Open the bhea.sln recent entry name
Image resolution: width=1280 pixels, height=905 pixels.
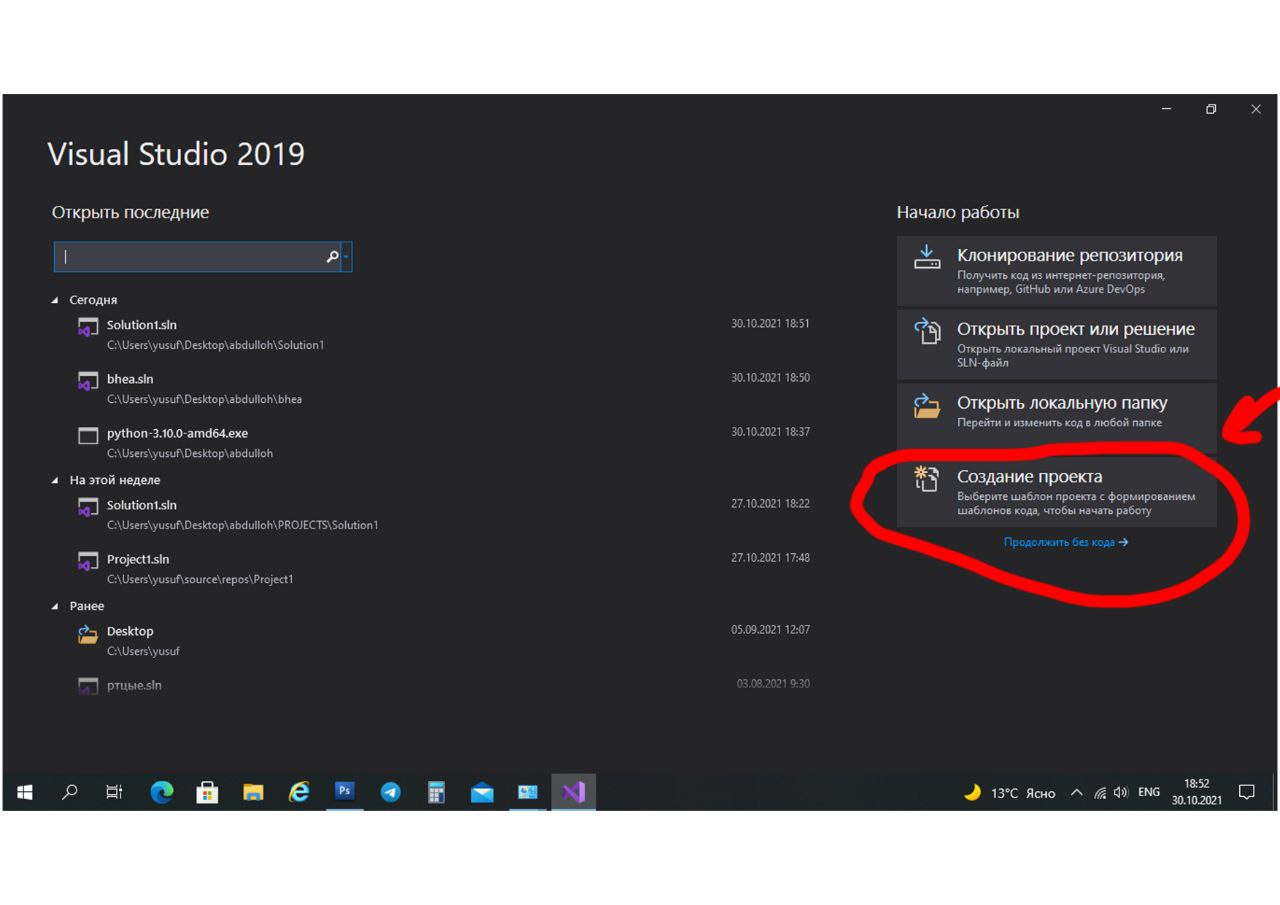(130, 379)
